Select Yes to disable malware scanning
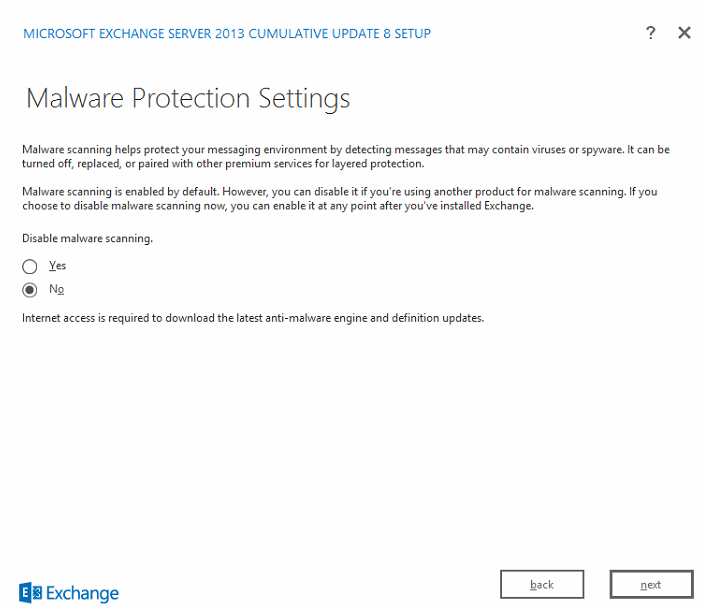Viewport: 706px width, 608px height. coord(30,267)
